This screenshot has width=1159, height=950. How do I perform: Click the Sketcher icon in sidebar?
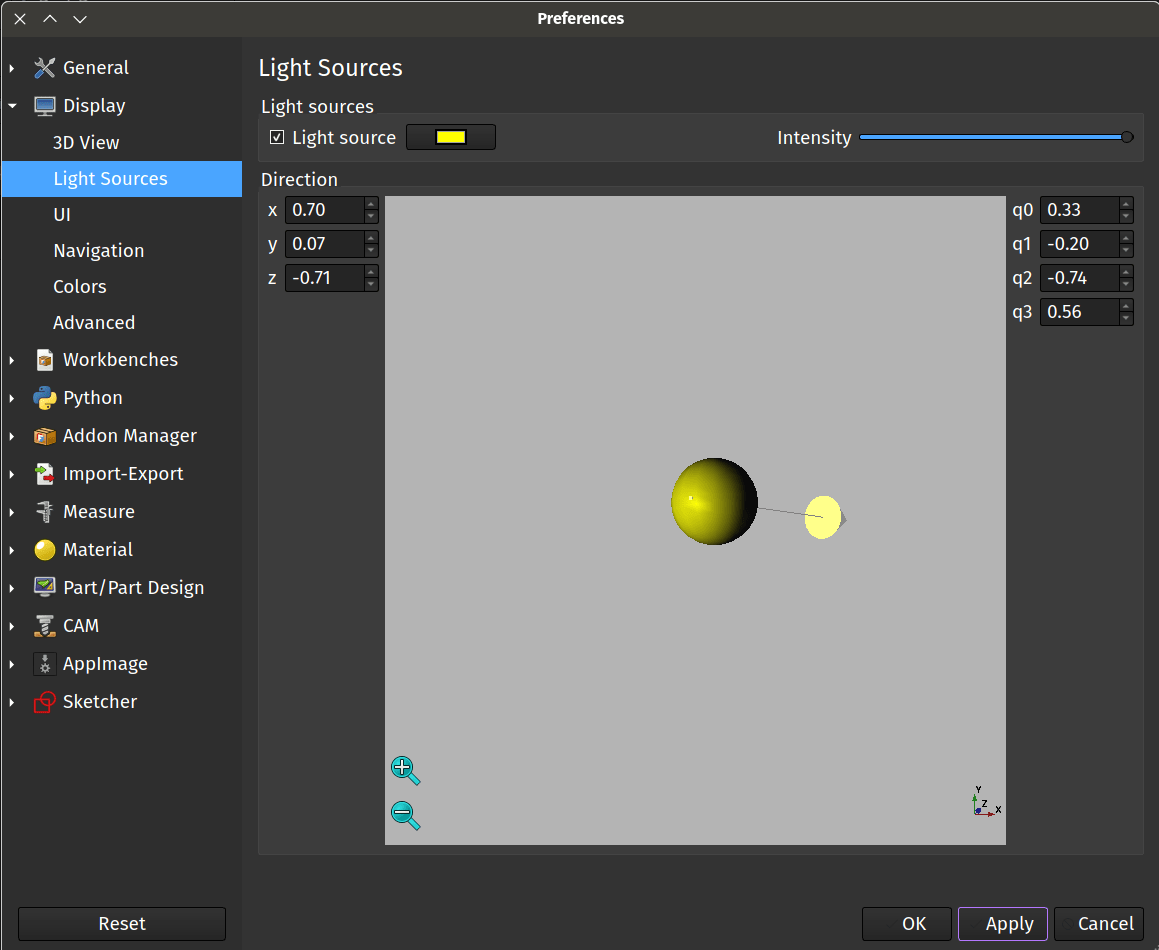[x=44, y=702]
